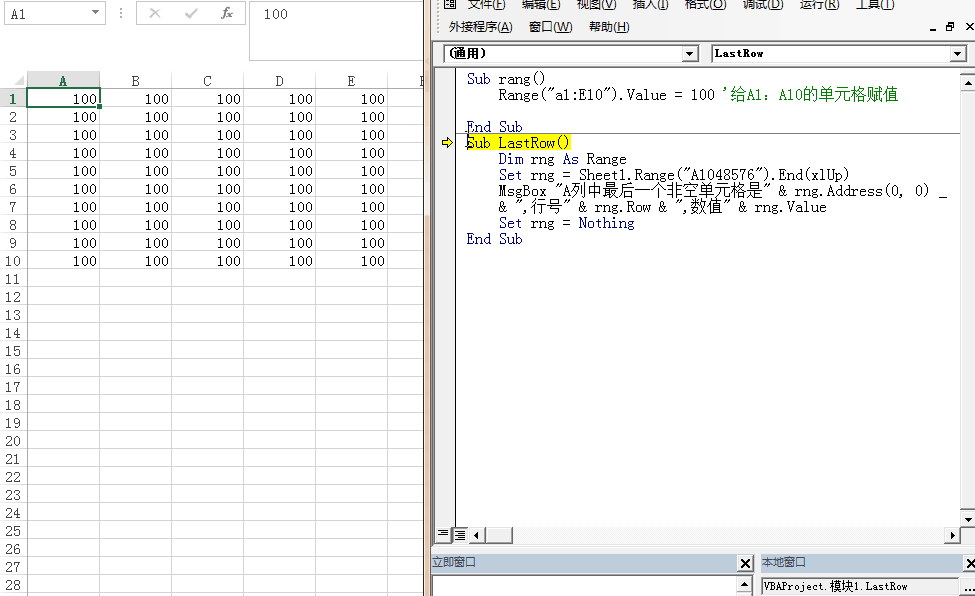975x596 pixels.
Task: Open the 工具(T) menu
Action: (875, 4)
